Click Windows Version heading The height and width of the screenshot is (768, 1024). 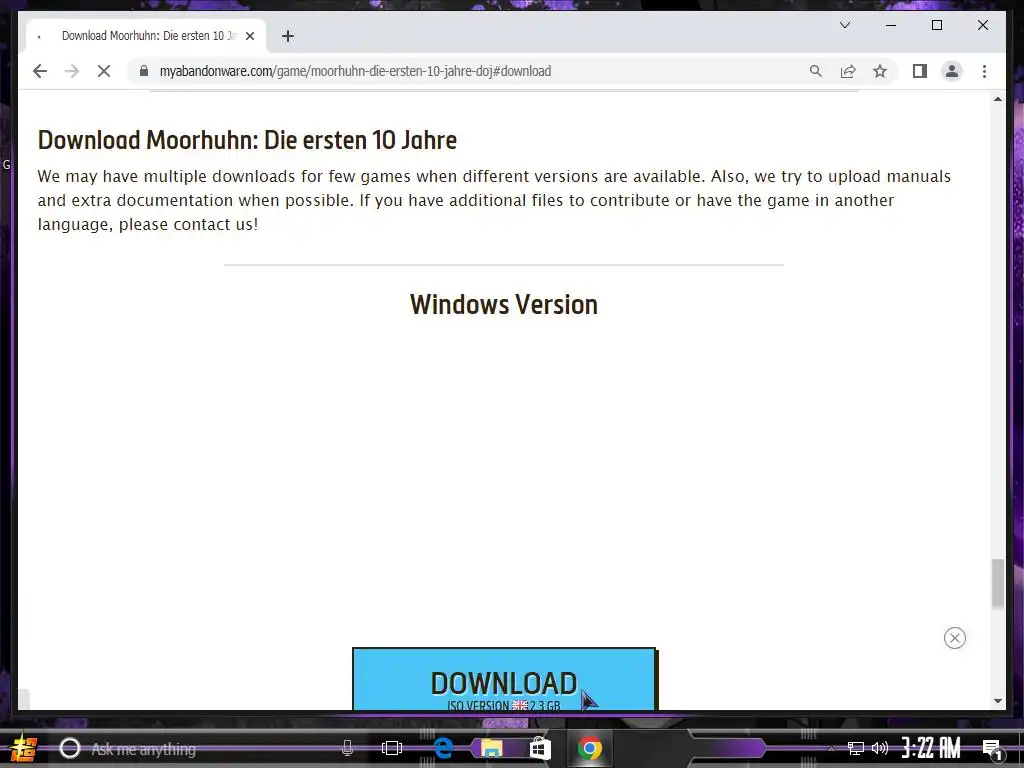click(504, 305)
